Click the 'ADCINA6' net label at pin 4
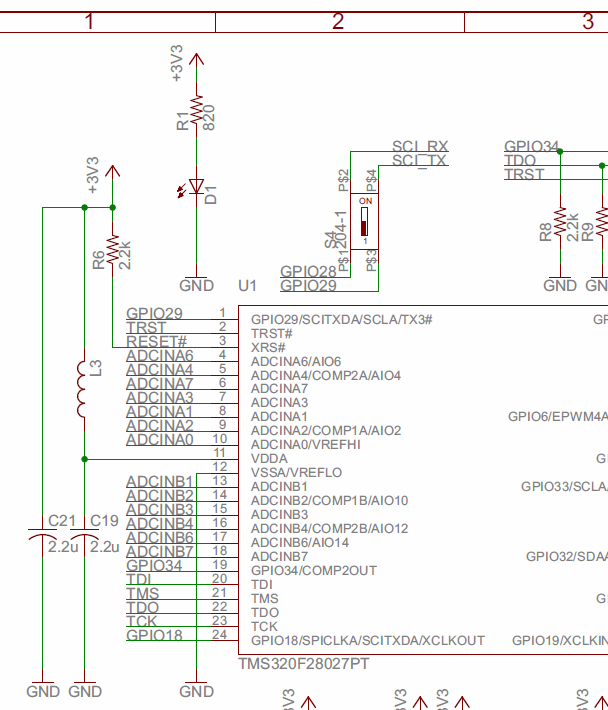The image size is (608, 710). [160, 355]
